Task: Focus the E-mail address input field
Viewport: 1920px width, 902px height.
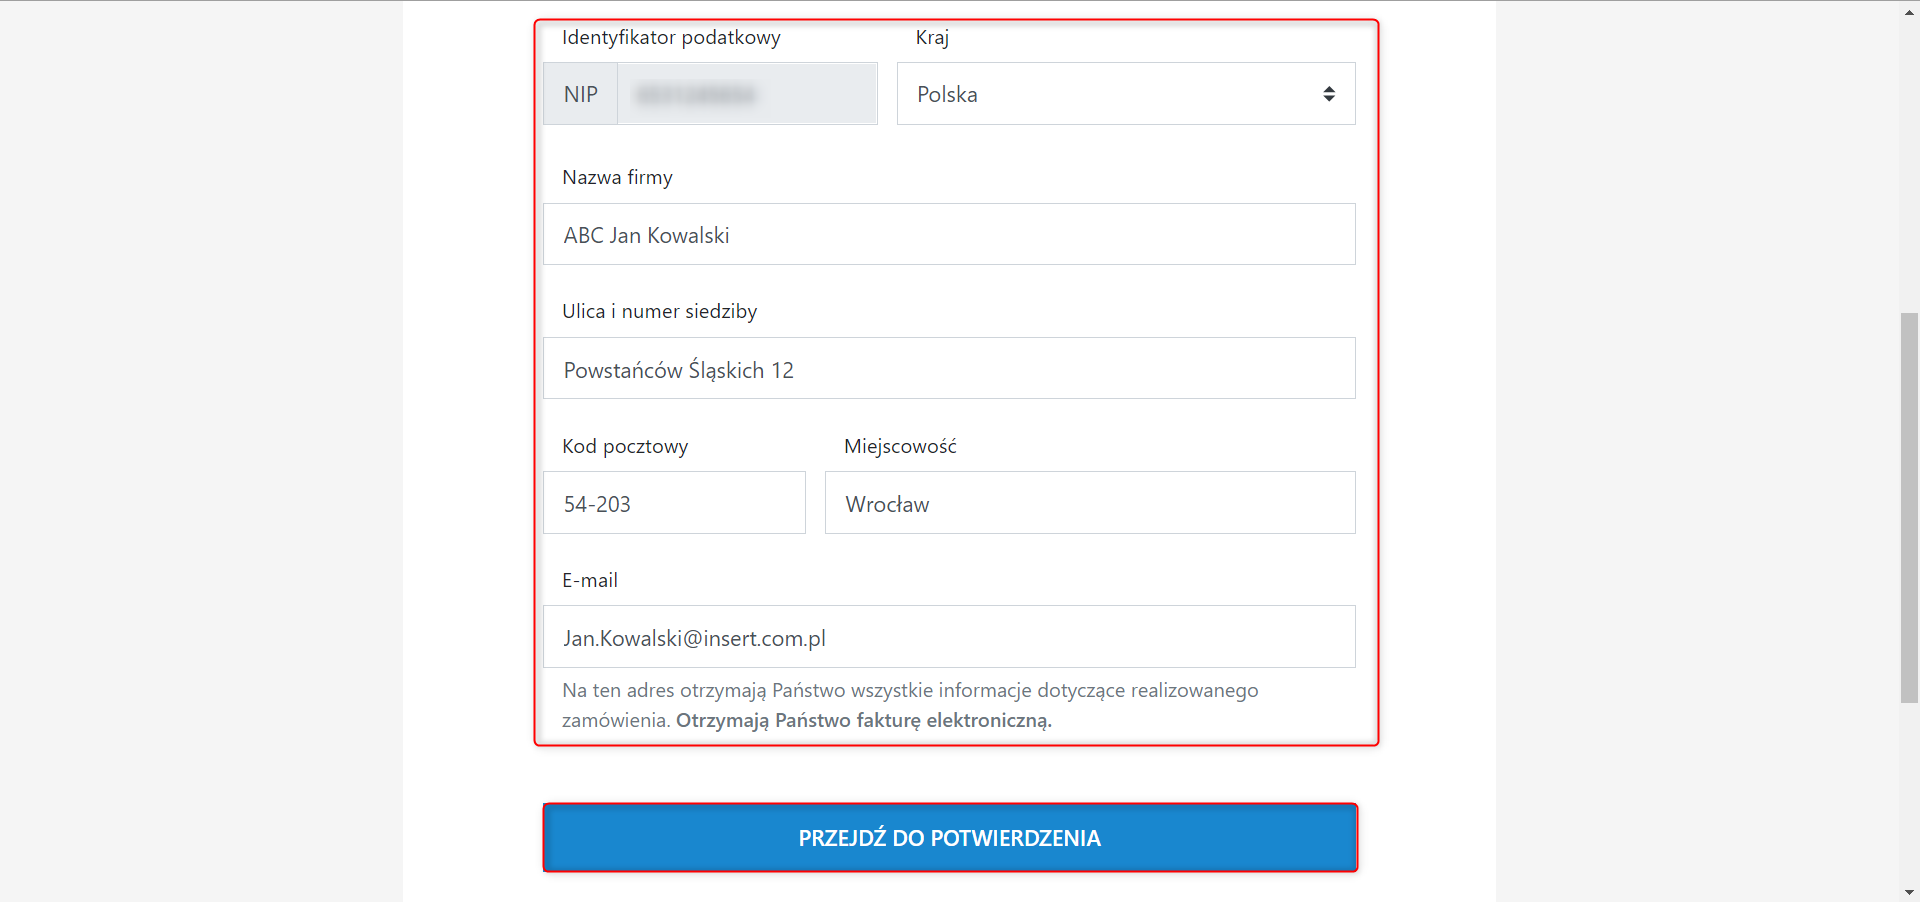Action: 948,637
